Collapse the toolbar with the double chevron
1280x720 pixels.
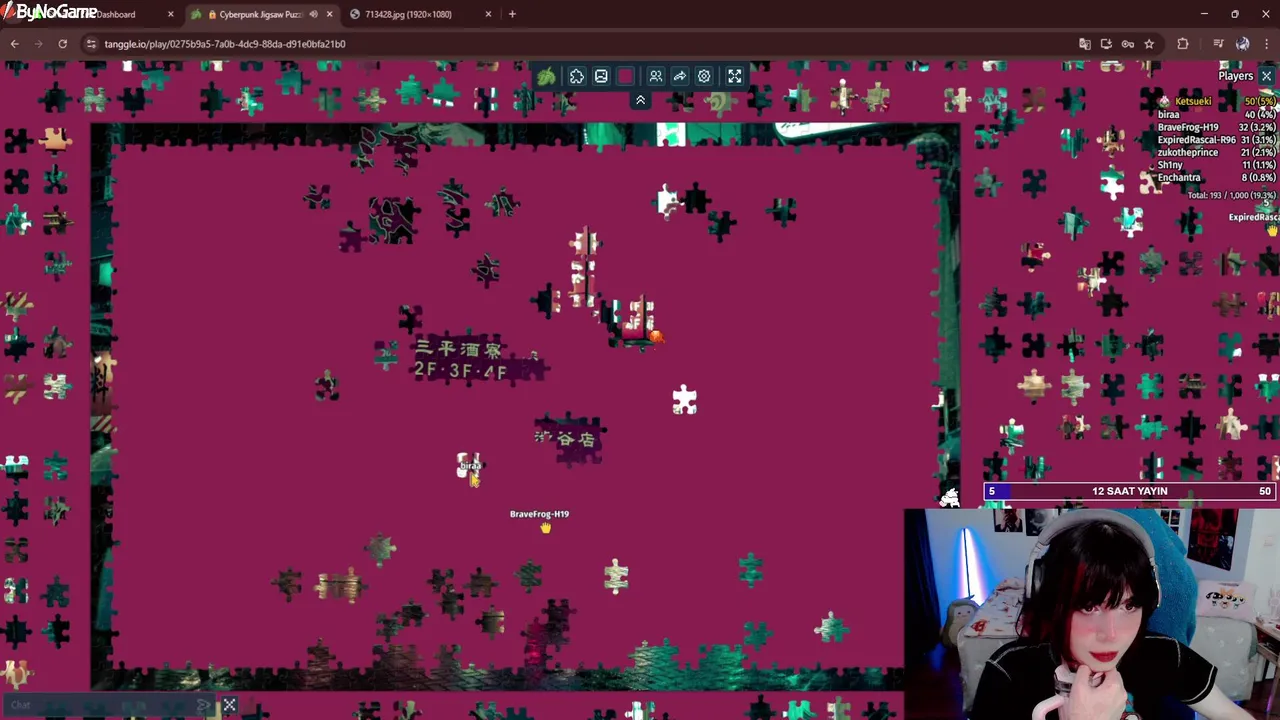click(640, 100)
